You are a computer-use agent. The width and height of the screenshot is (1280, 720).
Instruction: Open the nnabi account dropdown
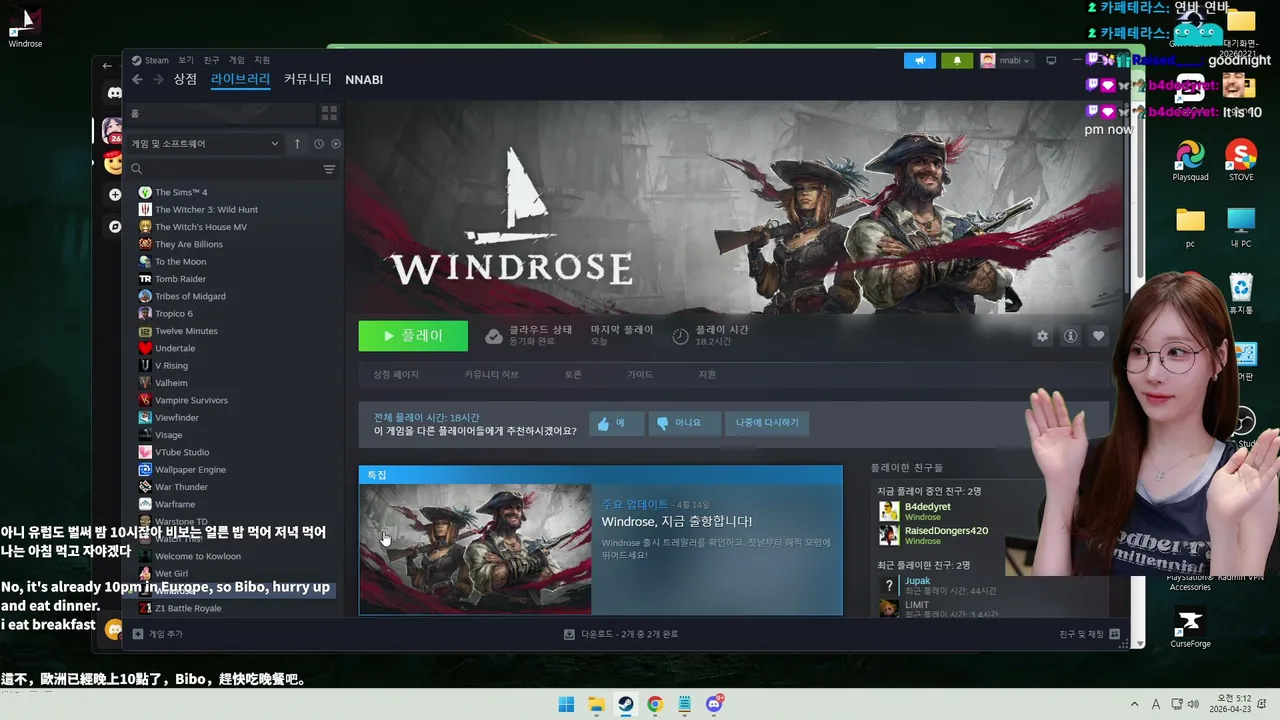point(1005,60)
